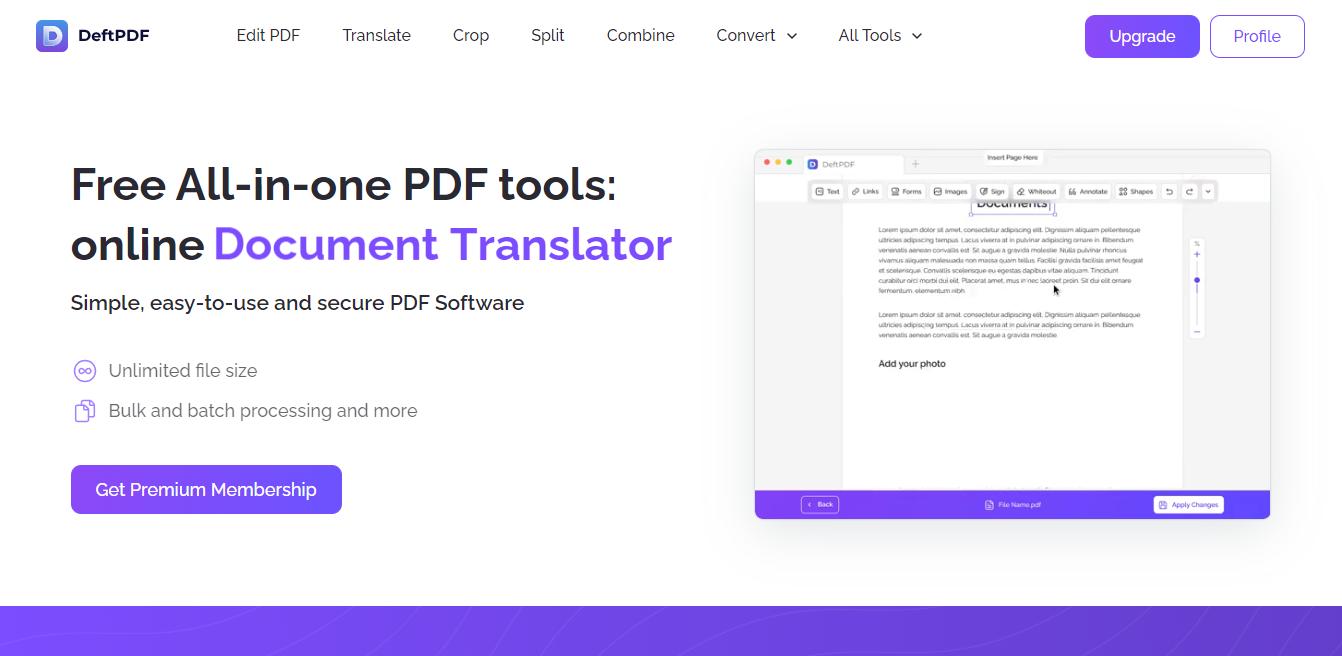Open the All Tools dropdown
The height and width of the screenshot is (656, 1342).
tap(878, 35)
